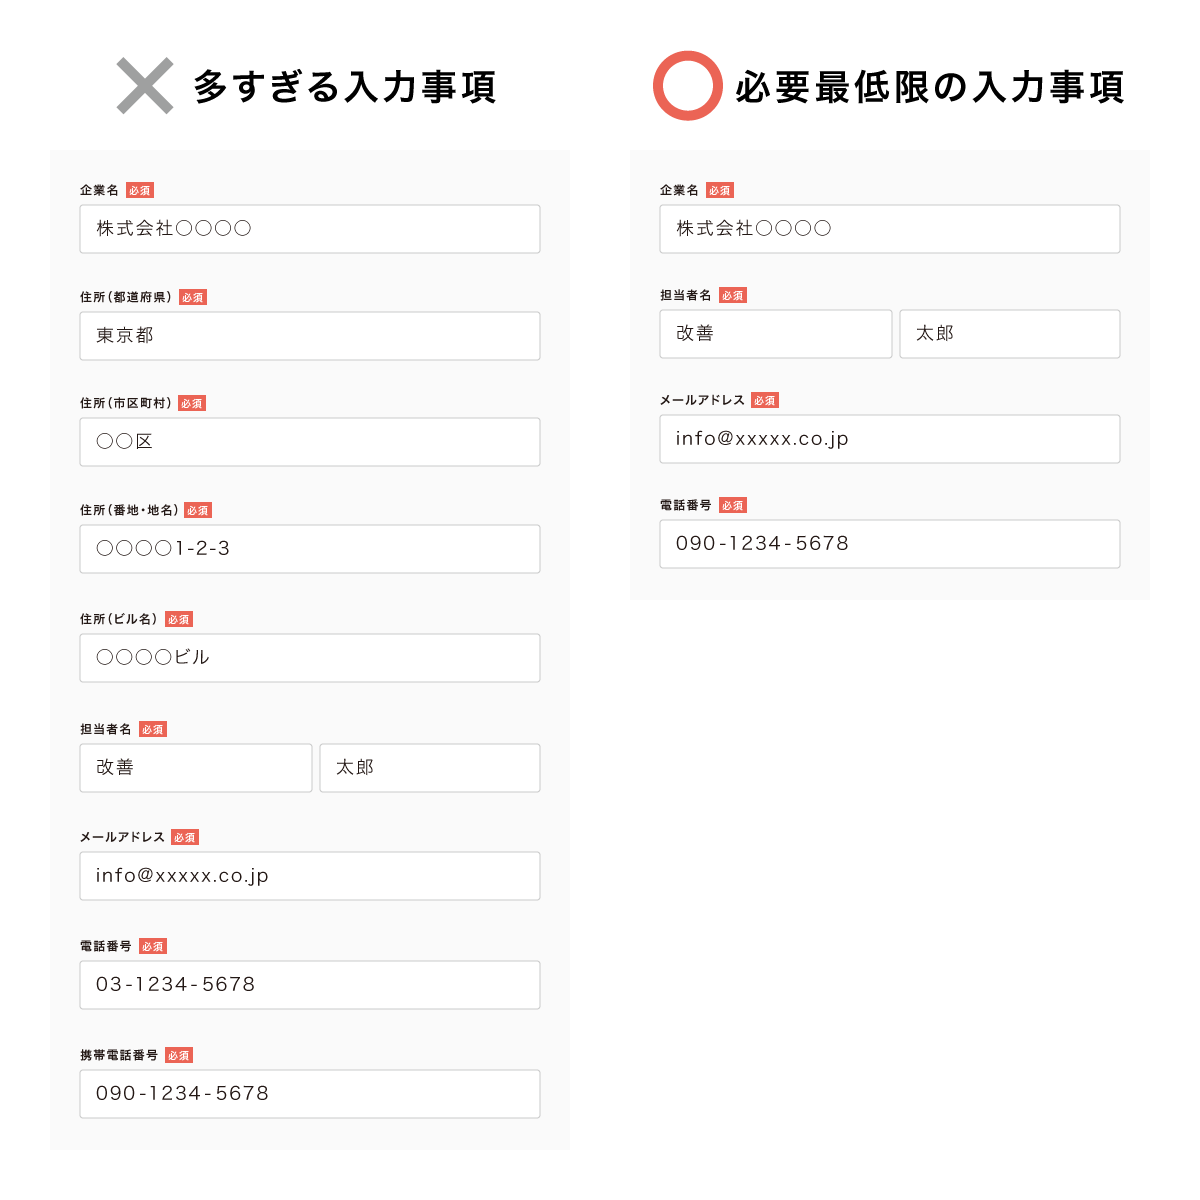1200x1200 pixels.
Task: Click the 東京都 prefecture input field
Action: point(309,335)
